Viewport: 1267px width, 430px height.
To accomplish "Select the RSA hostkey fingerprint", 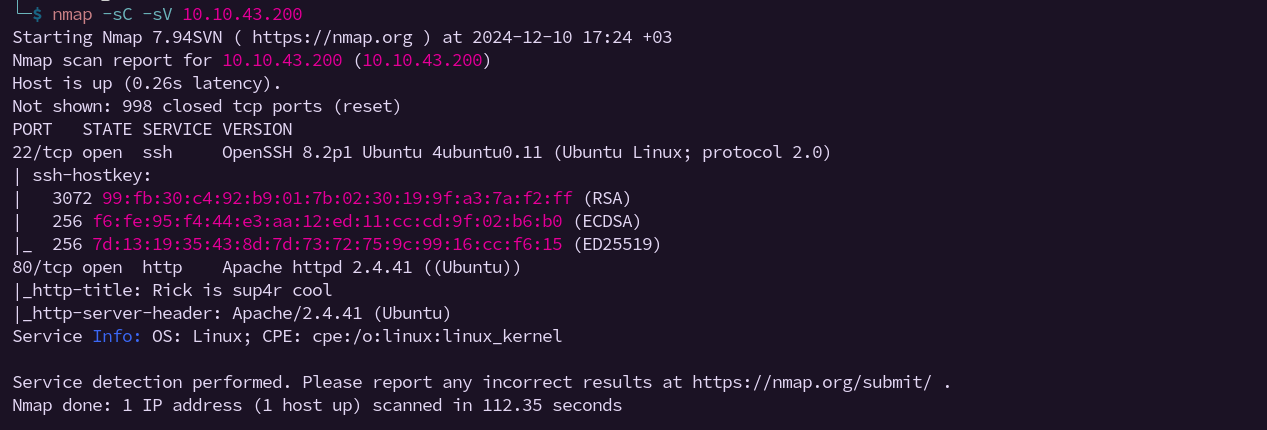I will tap(337, 198).
